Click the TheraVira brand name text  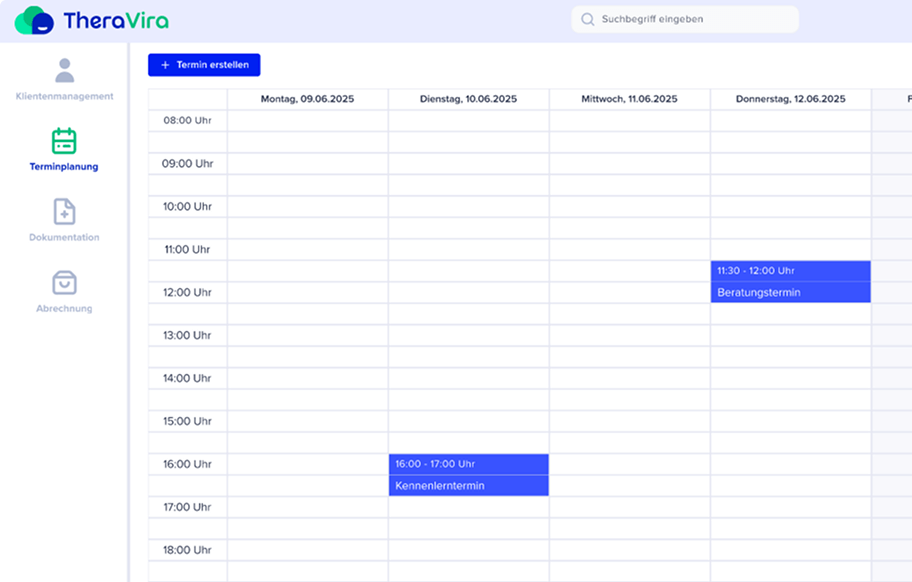pyautogui.click(x=115, y=21)
